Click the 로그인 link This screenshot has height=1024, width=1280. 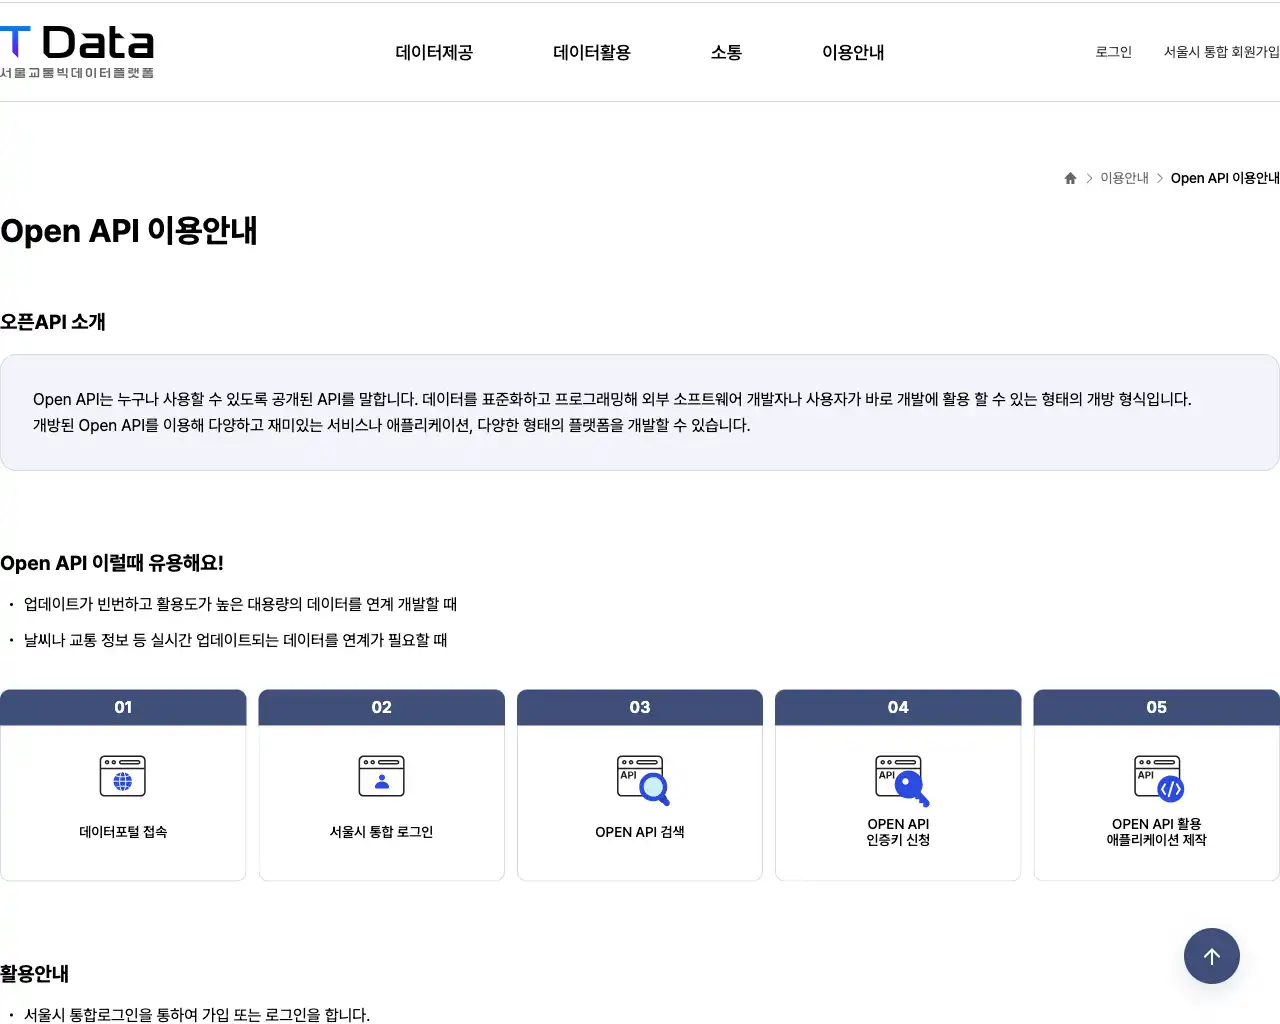tap(1113, 52)
